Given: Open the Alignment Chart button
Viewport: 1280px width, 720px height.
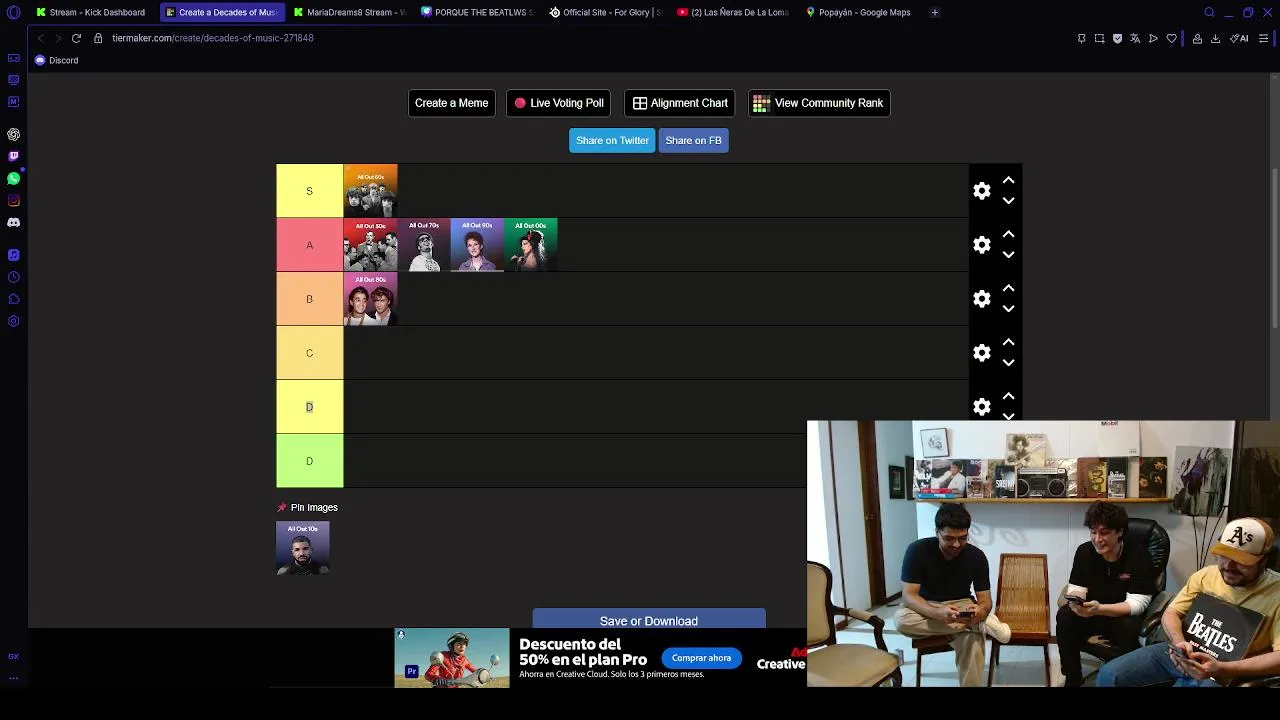Looking at the screenshot, I should click(680, 103).
